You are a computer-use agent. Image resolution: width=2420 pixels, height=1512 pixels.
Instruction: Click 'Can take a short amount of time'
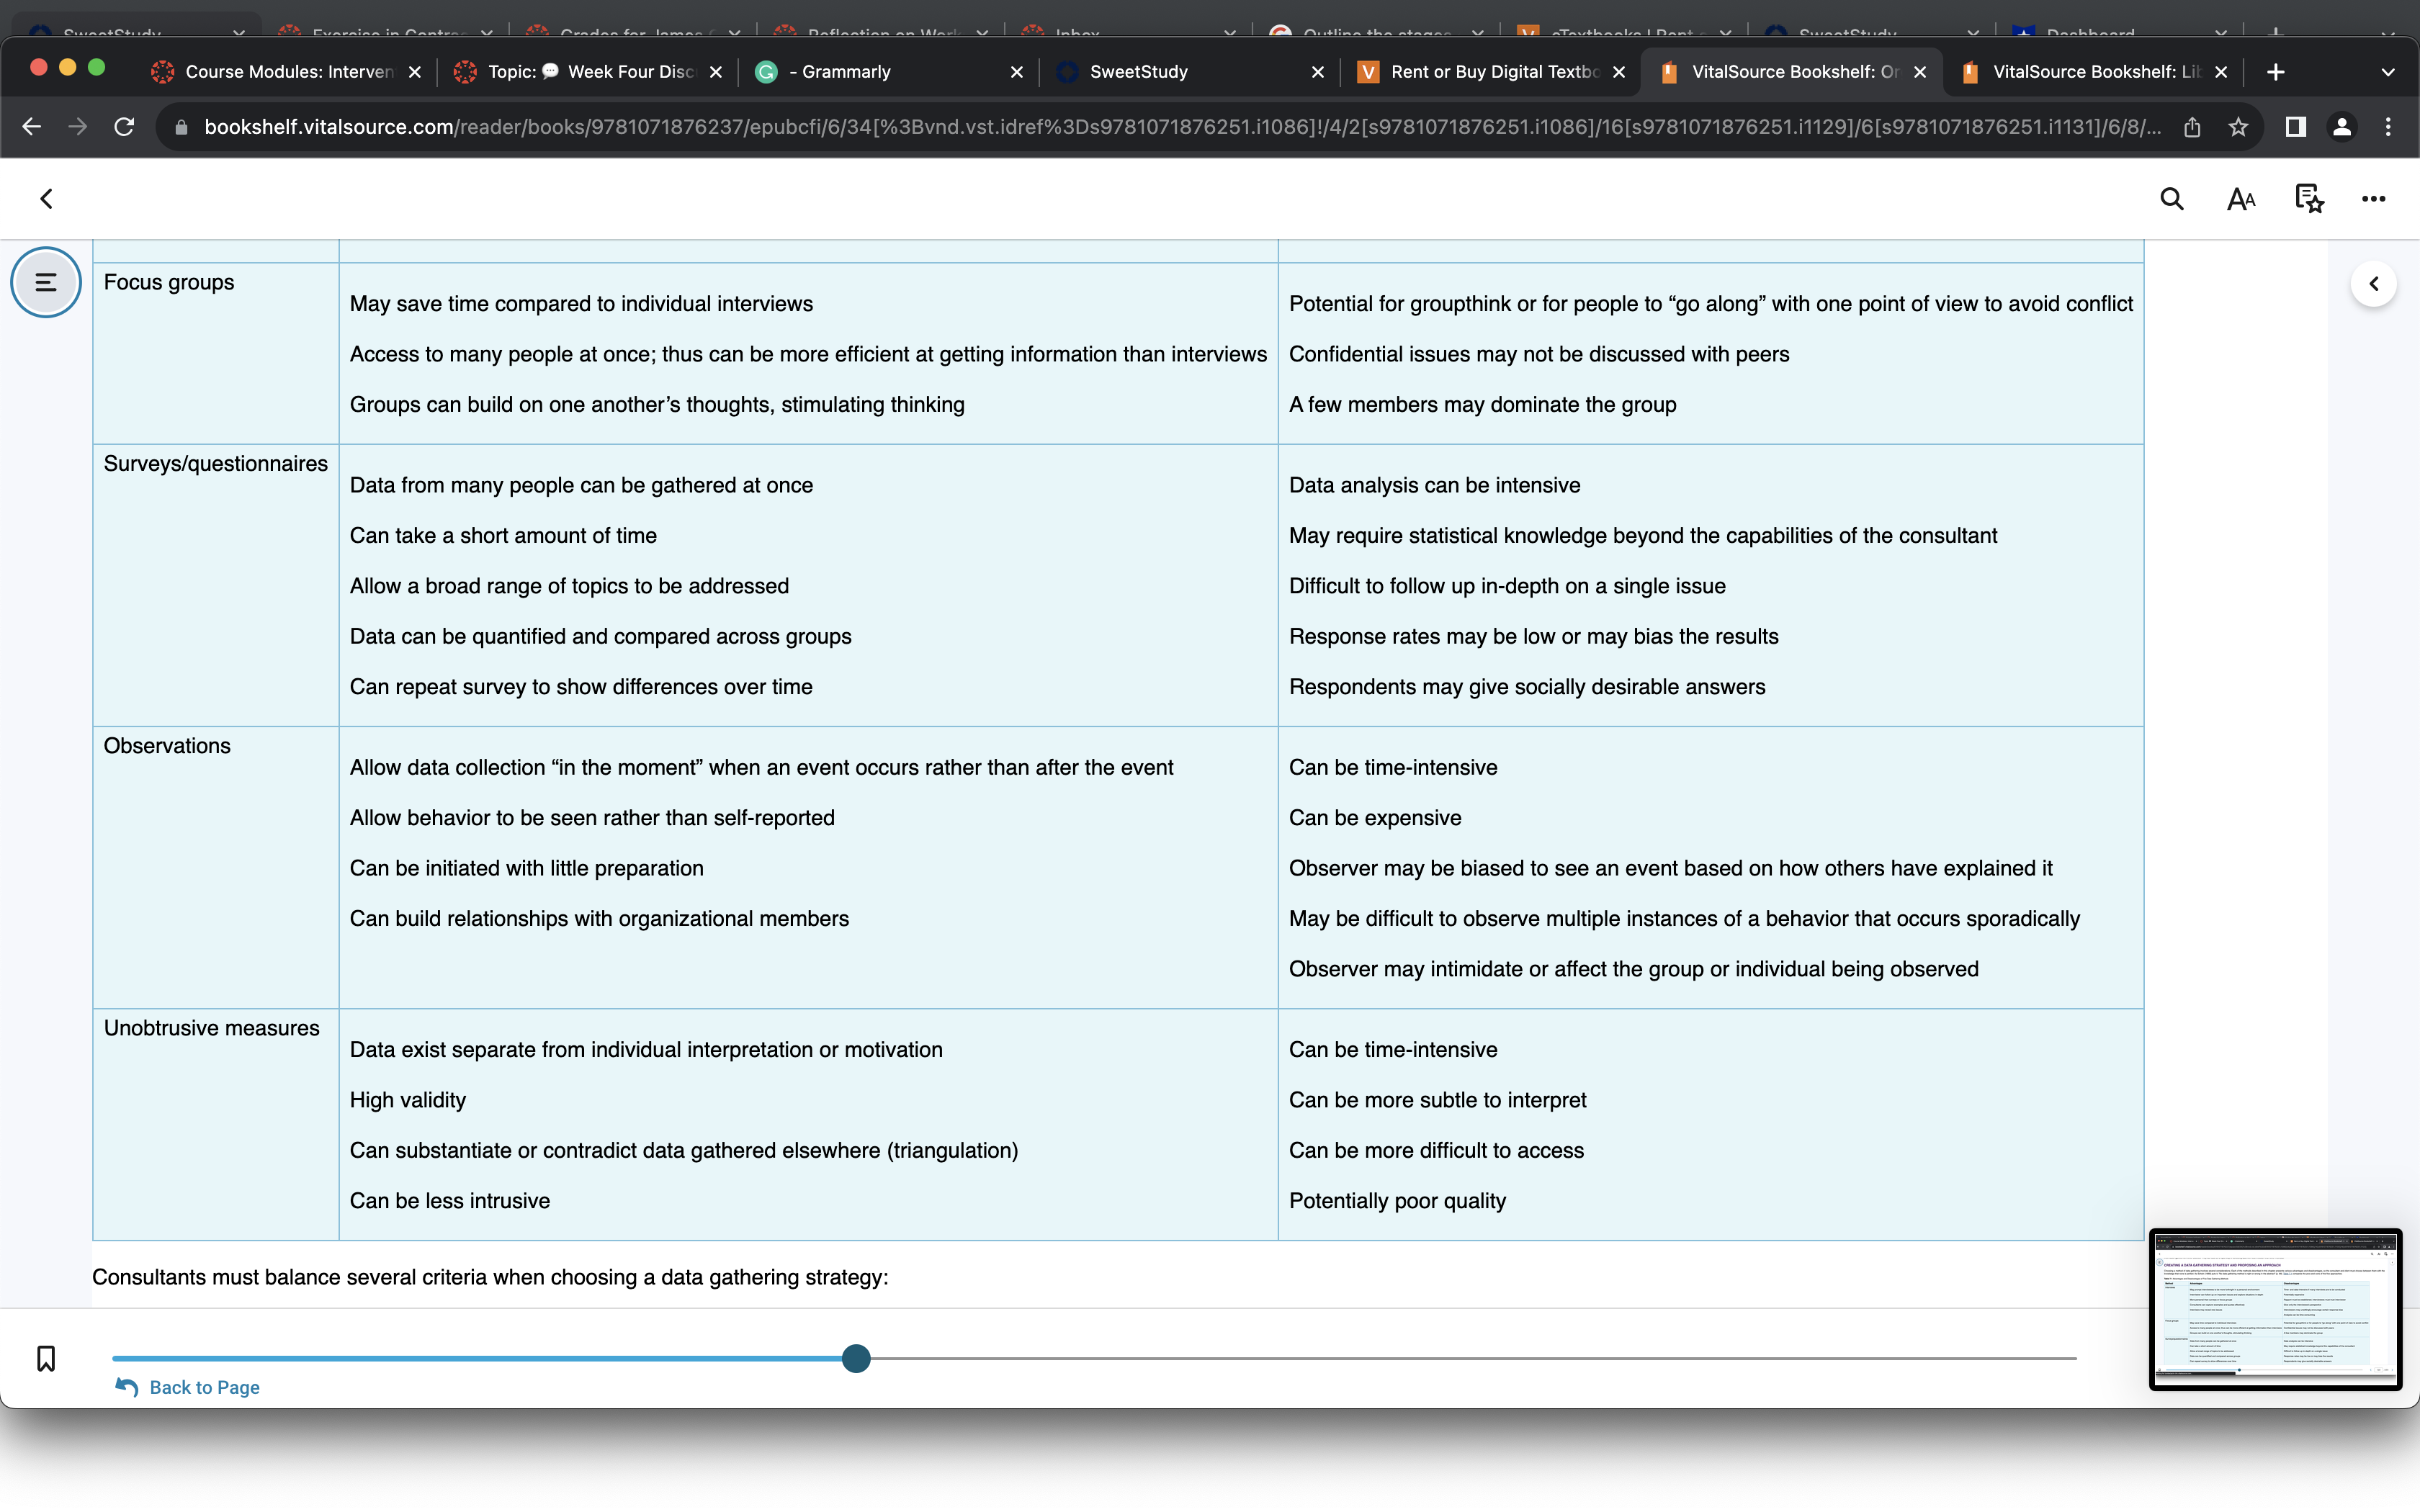click(x=503, y=536)
